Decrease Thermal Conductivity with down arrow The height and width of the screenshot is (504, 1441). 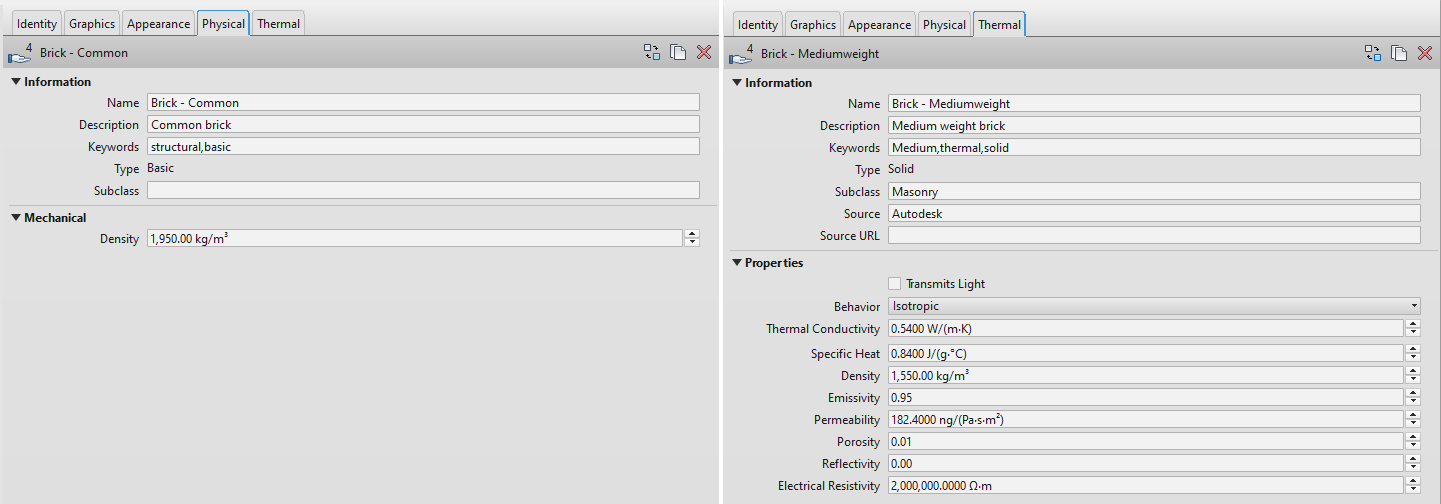(1413, 332)
